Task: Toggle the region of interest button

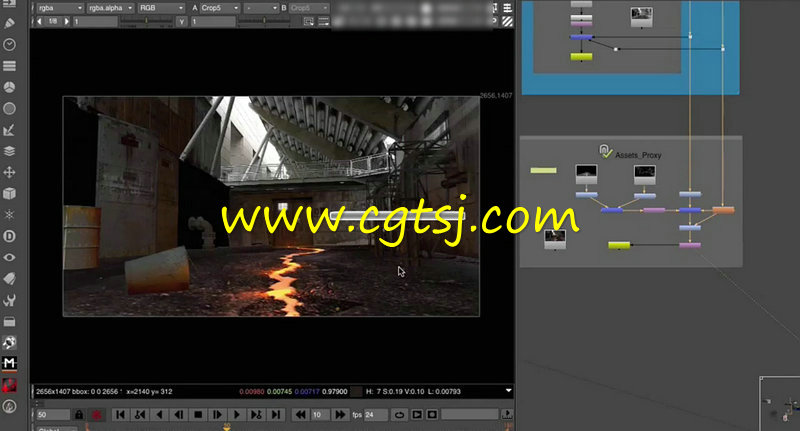Action: 308,21
